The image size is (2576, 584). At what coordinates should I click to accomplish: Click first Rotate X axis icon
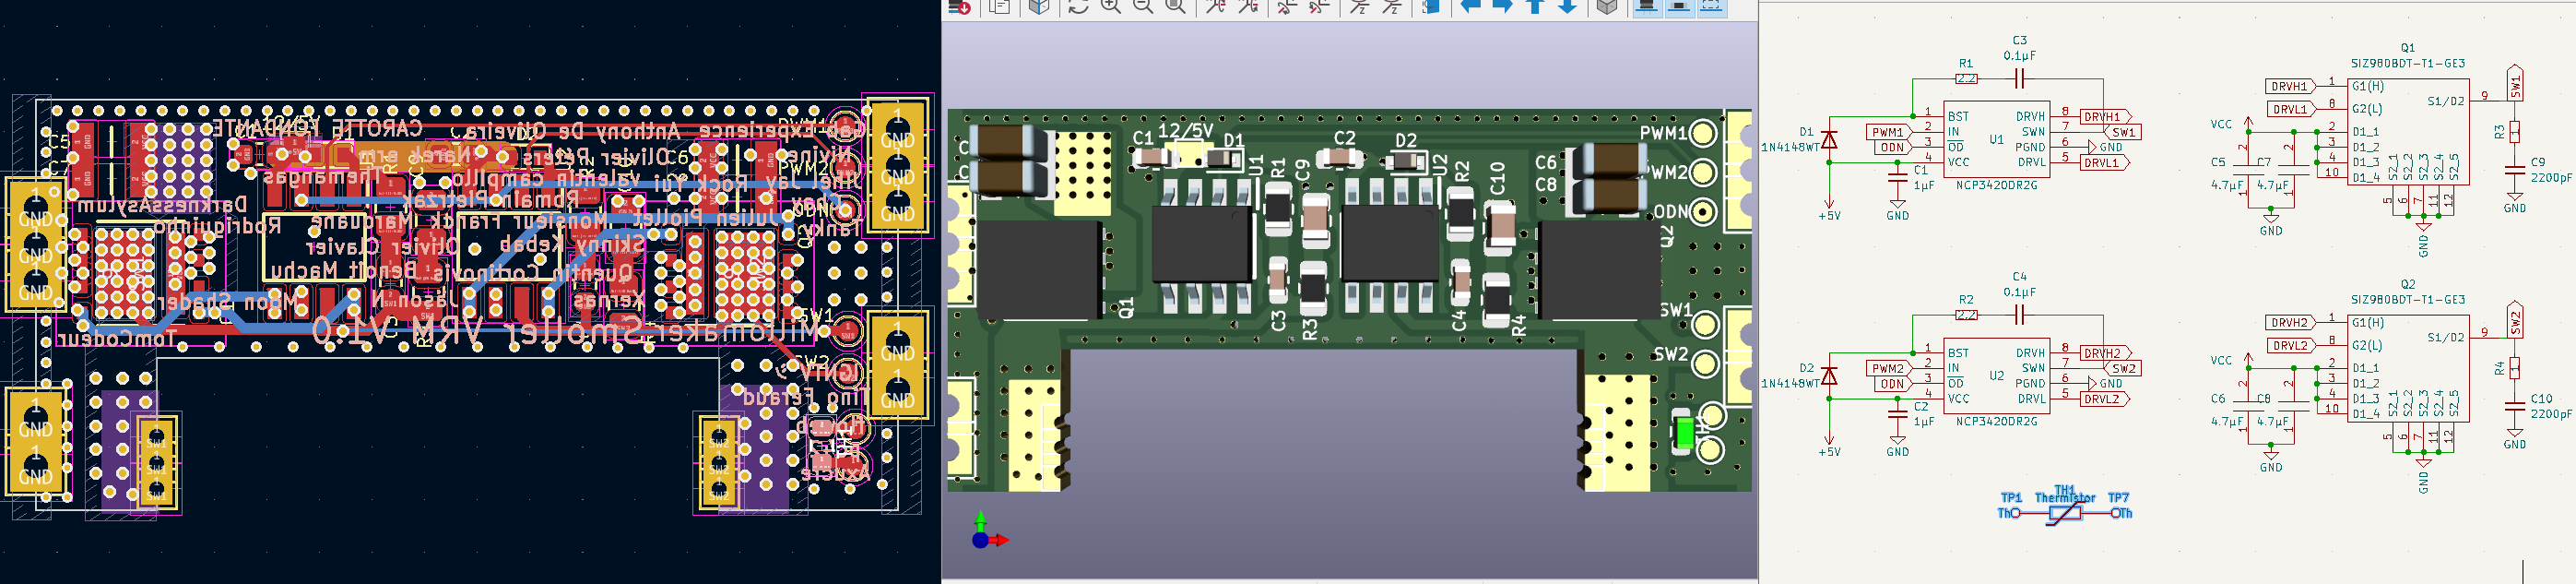click(x=1215, y=6)
